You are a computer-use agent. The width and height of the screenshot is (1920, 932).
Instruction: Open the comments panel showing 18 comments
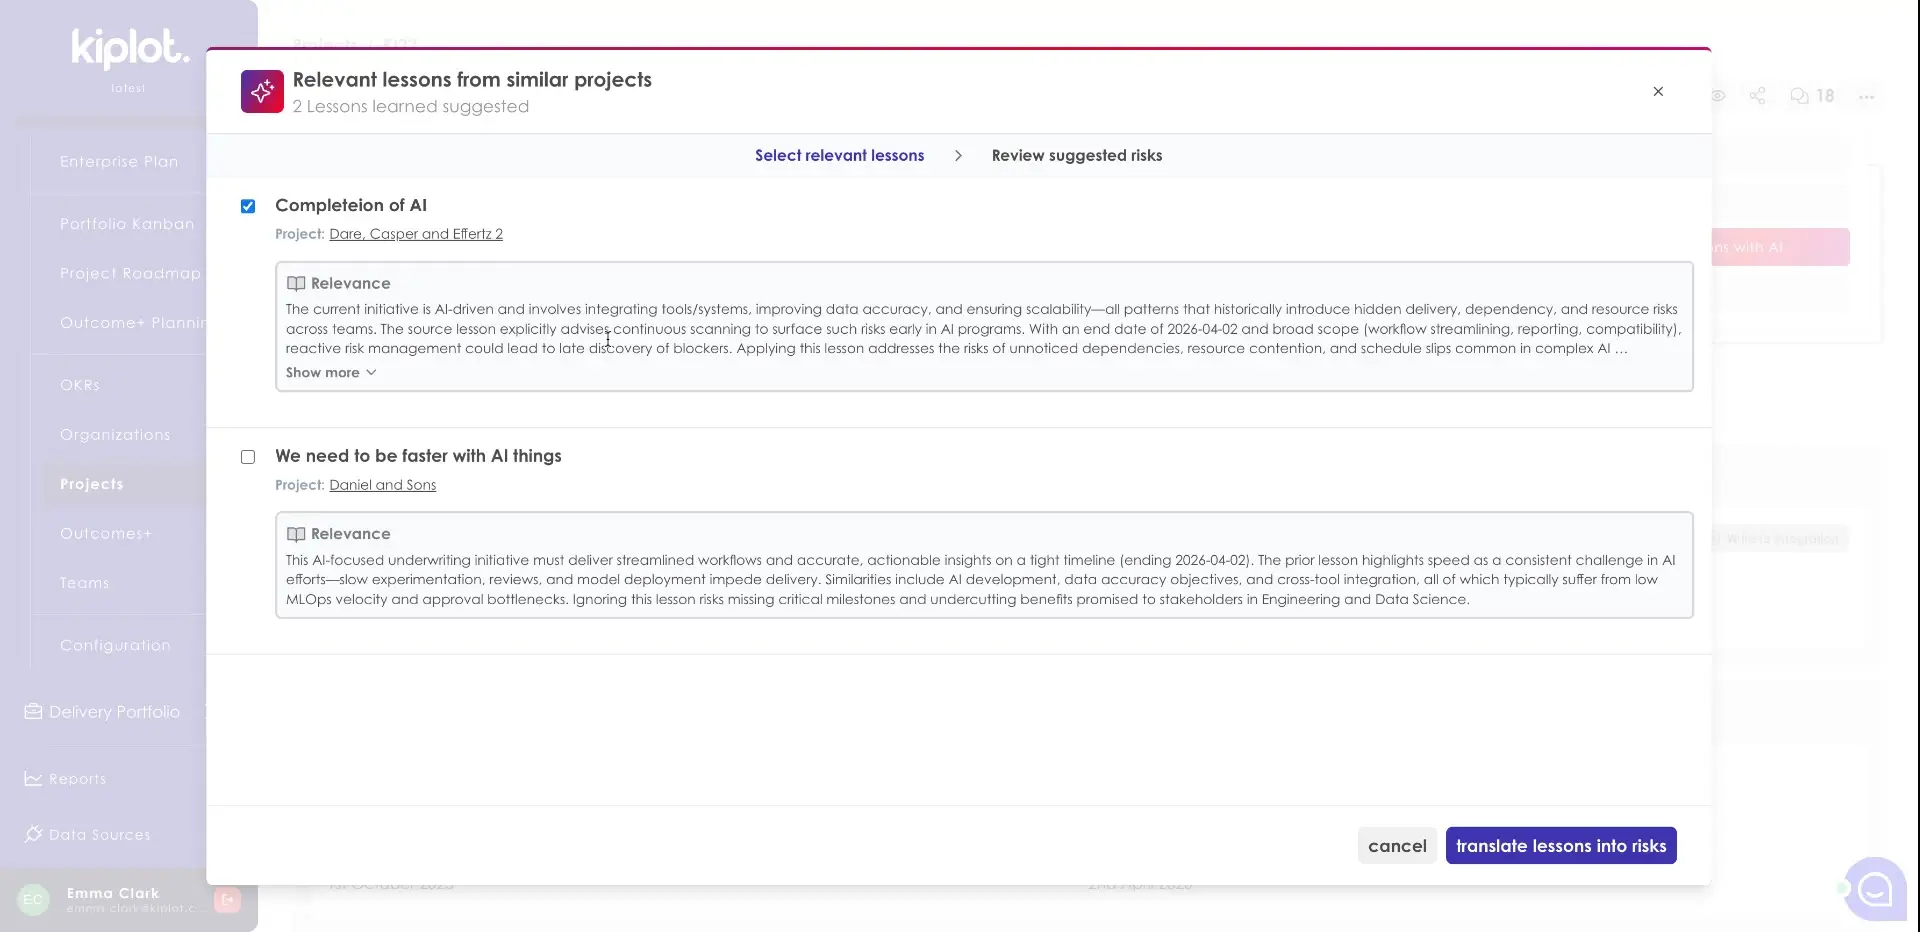pyautogui.click(x=1802, y=95)
